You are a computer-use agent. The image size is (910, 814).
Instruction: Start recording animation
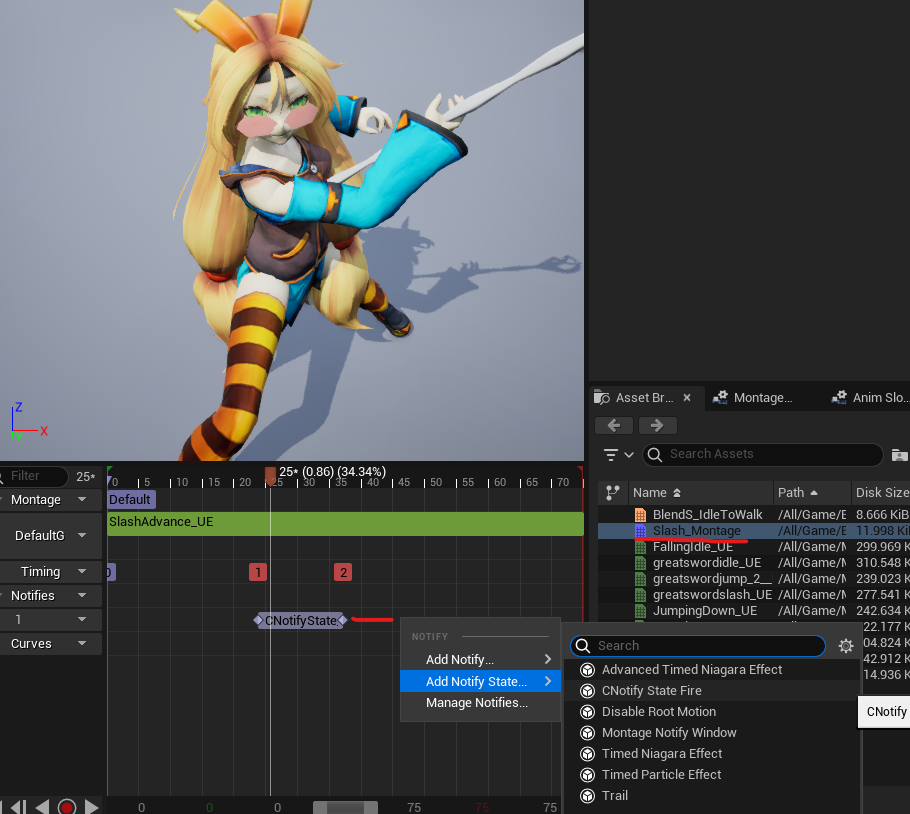pyautogui.click(x=67, y=807)
